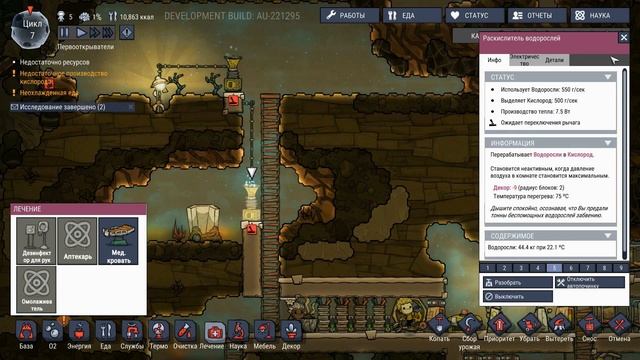The height and width of the screenshot is (360, 640).
Task: Click the Разобрать button
Action: (518, 282)
